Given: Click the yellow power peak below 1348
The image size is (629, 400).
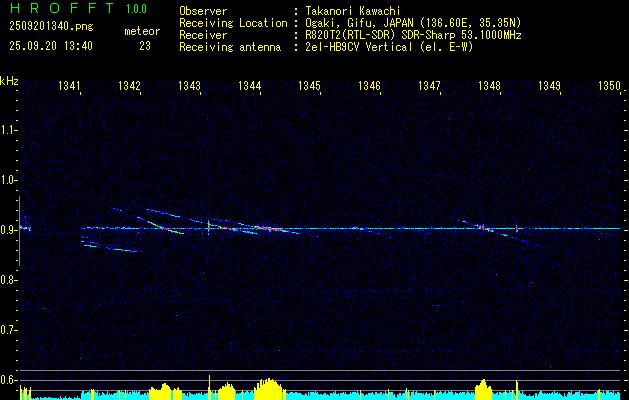Looking at the screenshot, I should [x=483, y=388].
